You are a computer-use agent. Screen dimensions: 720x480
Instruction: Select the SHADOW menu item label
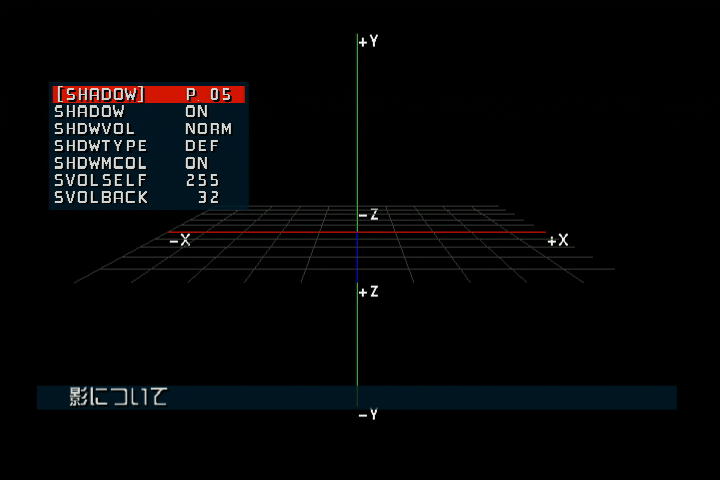pos(90,112)
